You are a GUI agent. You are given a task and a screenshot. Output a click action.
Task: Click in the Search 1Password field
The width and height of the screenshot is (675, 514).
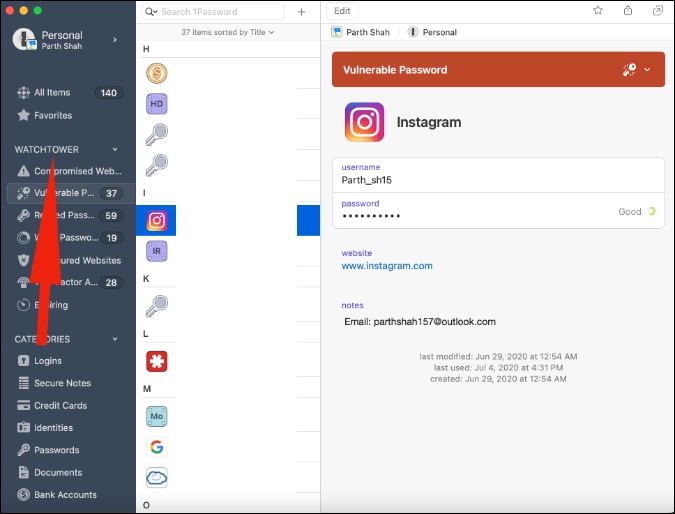coord(213,12)
